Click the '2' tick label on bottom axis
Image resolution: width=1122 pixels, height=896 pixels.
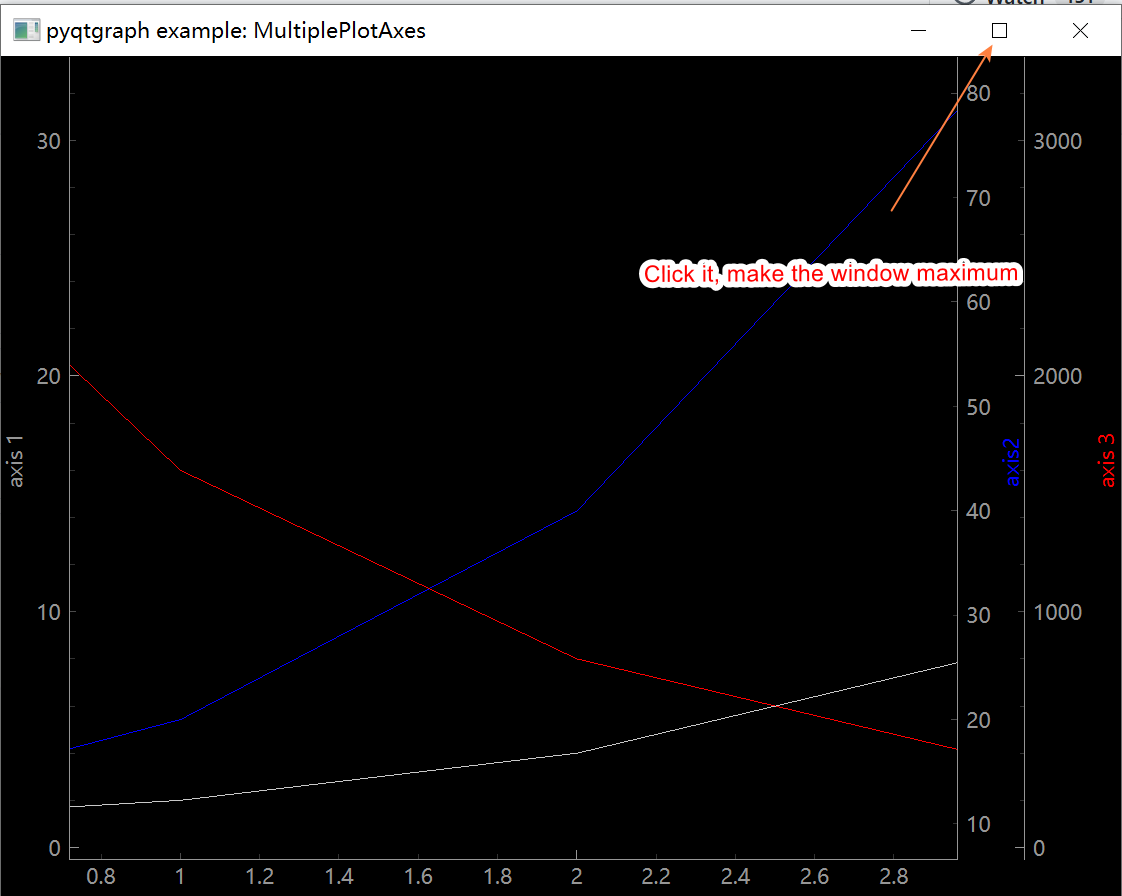[576, 876]
